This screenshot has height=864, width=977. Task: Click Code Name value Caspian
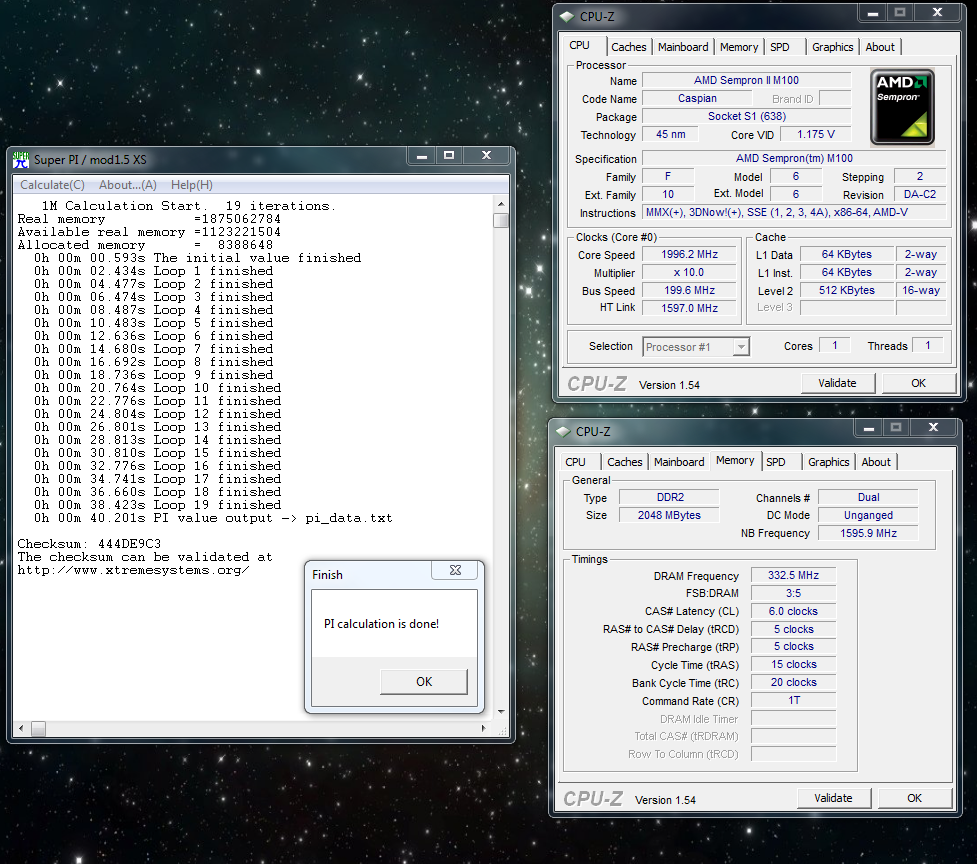(x=697, y=98)
